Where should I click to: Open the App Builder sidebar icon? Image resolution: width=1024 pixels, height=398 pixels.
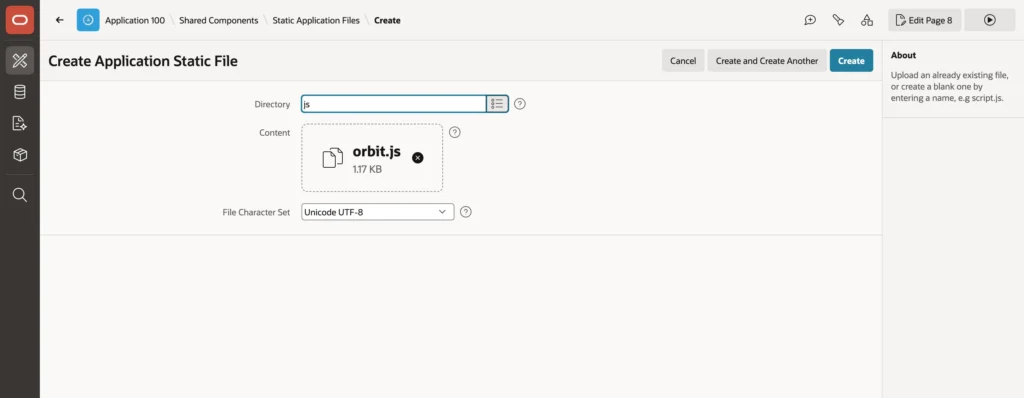point(20,61)
